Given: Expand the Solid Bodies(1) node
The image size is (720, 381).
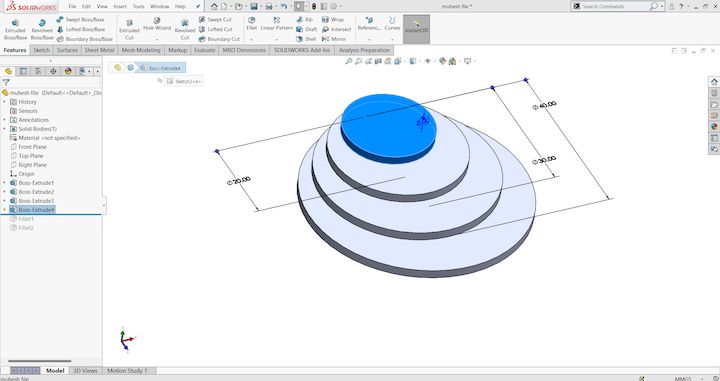Looking at the screenshot, I should point(5,129).
